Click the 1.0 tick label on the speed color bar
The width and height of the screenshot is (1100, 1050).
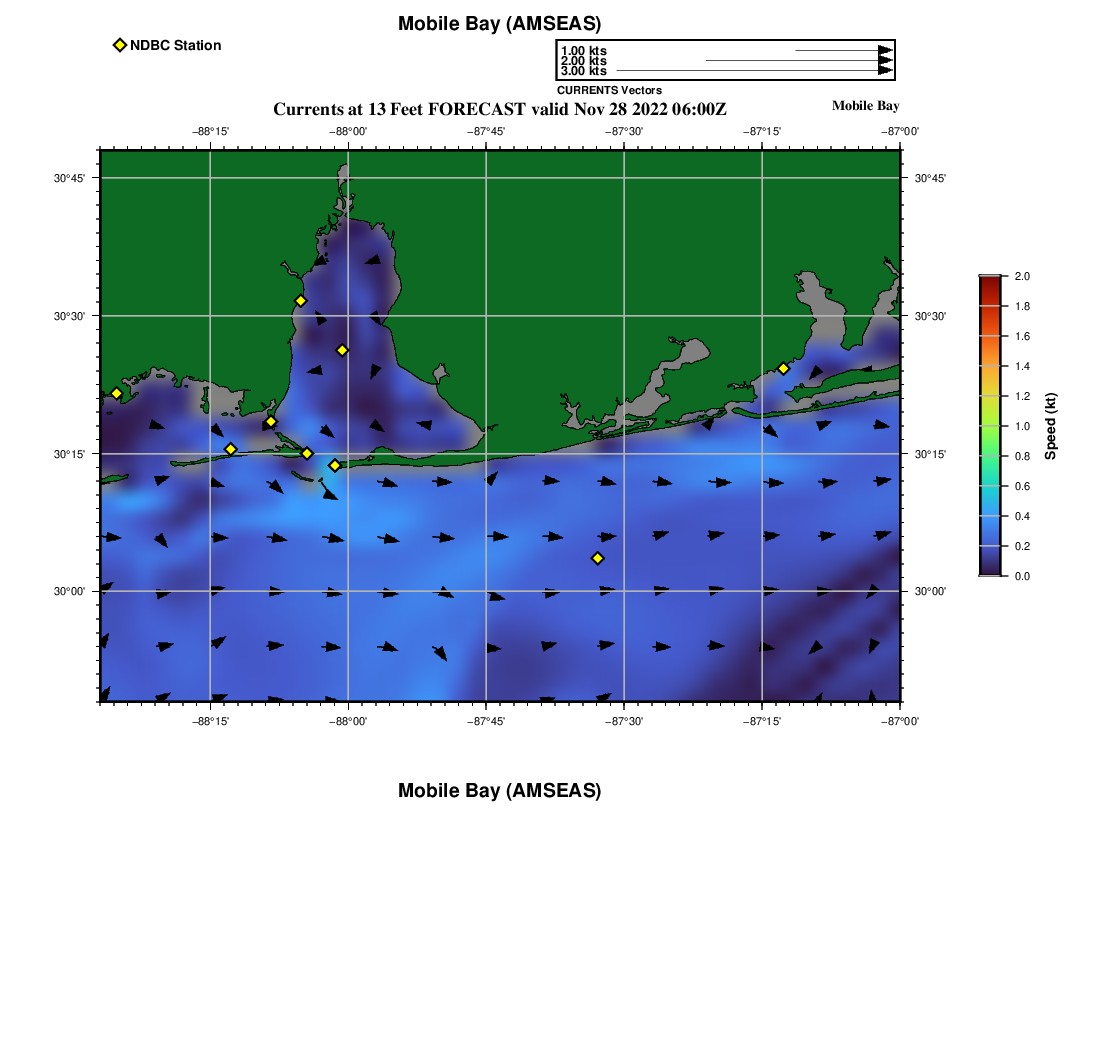click(x=1022, y=426)
